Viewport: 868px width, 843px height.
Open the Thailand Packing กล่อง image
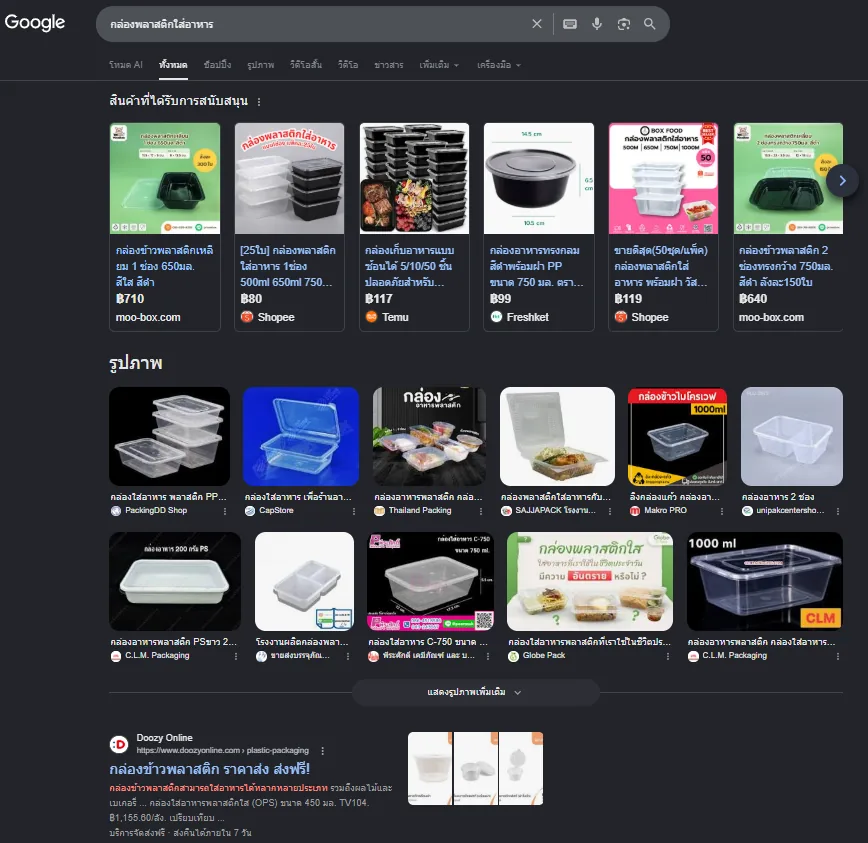coord(430,436)
